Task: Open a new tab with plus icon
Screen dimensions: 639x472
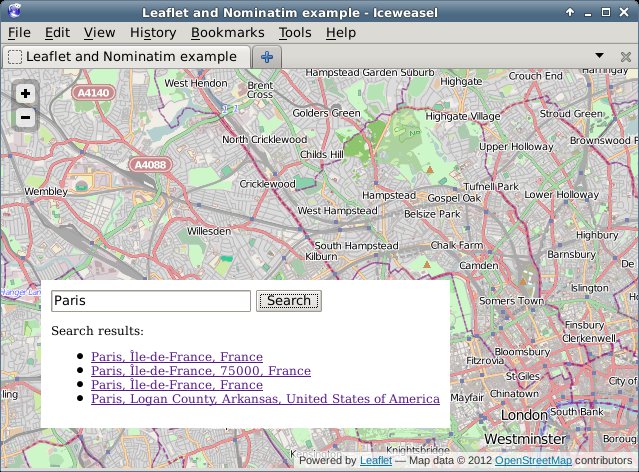Action: click(x=267, y=57)
